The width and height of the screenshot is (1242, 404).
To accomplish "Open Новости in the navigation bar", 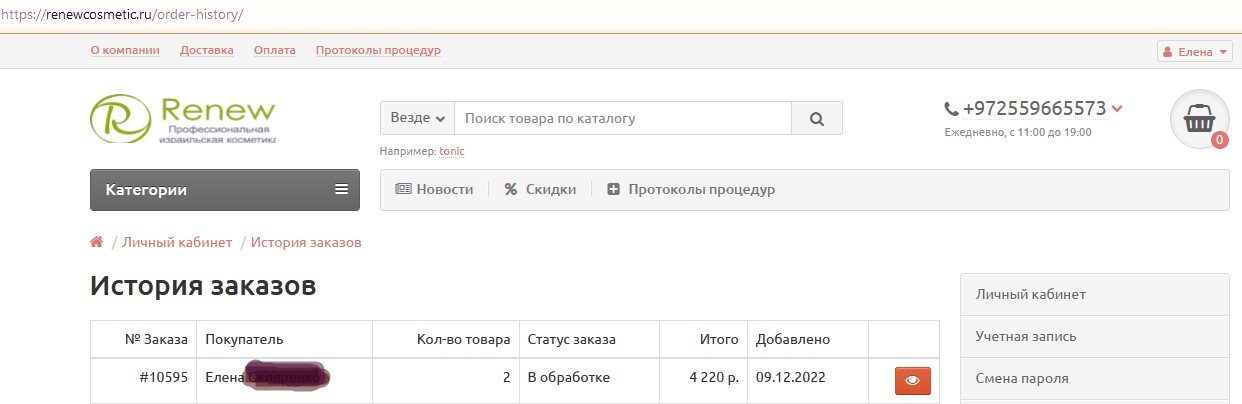I will pos(434,189).
